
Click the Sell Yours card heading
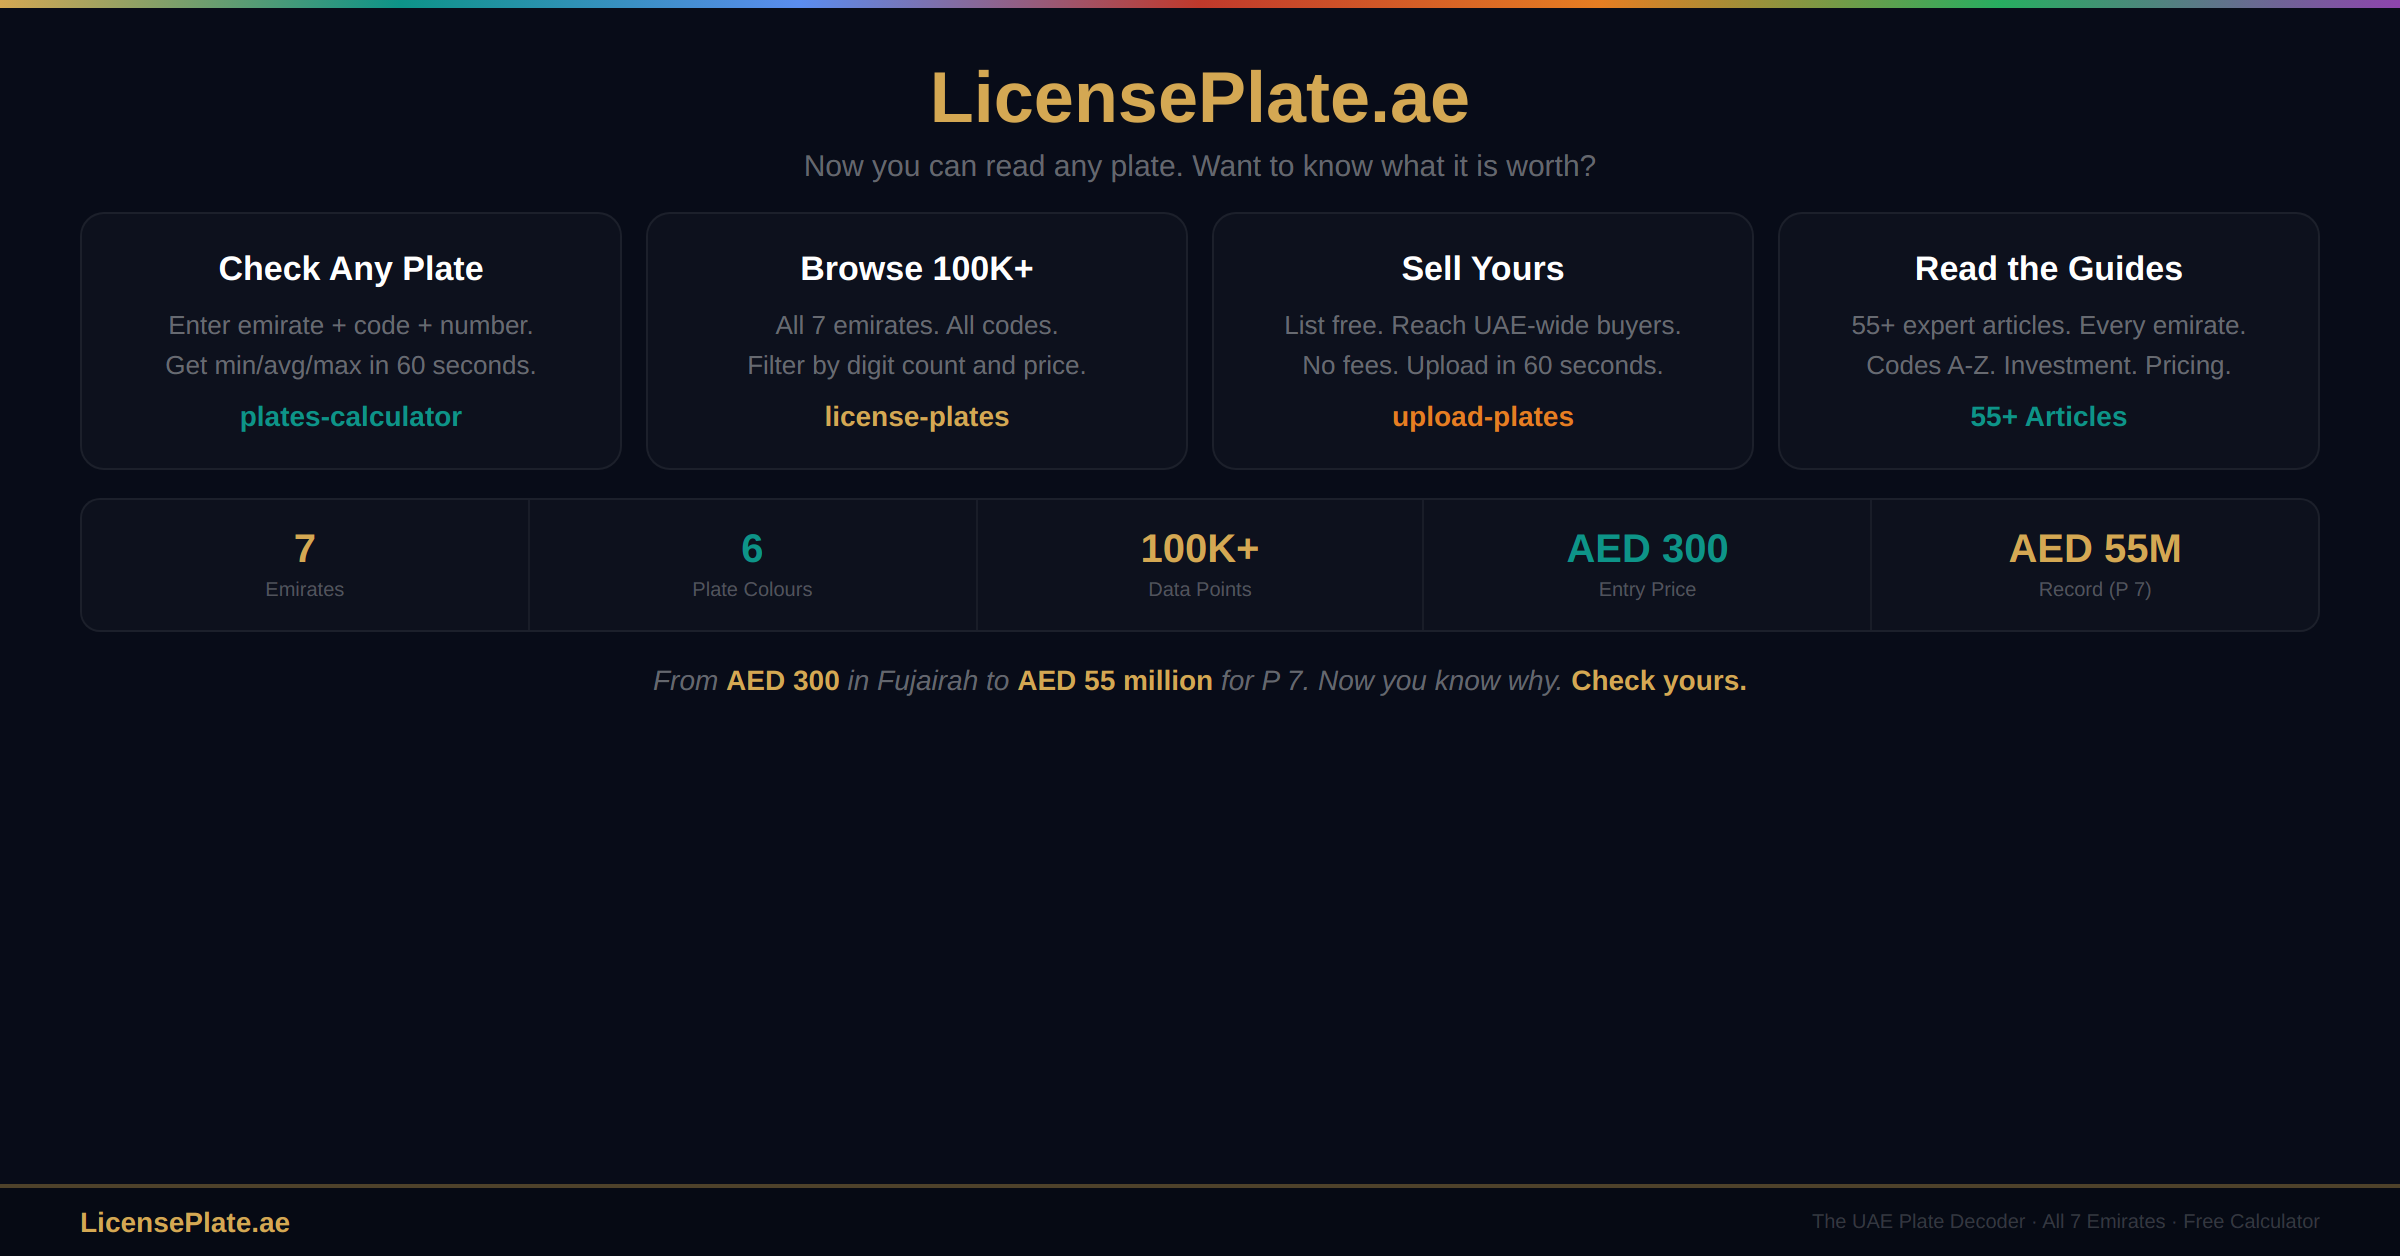click(x=1482, y=269)
